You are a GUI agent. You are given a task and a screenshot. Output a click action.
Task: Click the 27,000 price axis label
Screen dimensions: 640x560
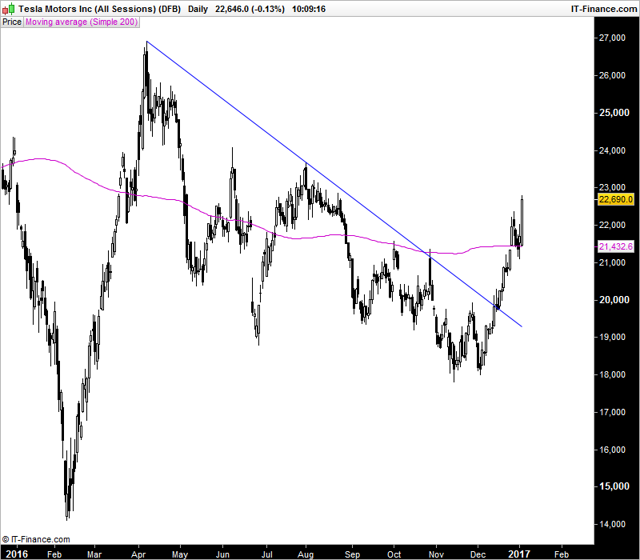[x=612, y=38]
